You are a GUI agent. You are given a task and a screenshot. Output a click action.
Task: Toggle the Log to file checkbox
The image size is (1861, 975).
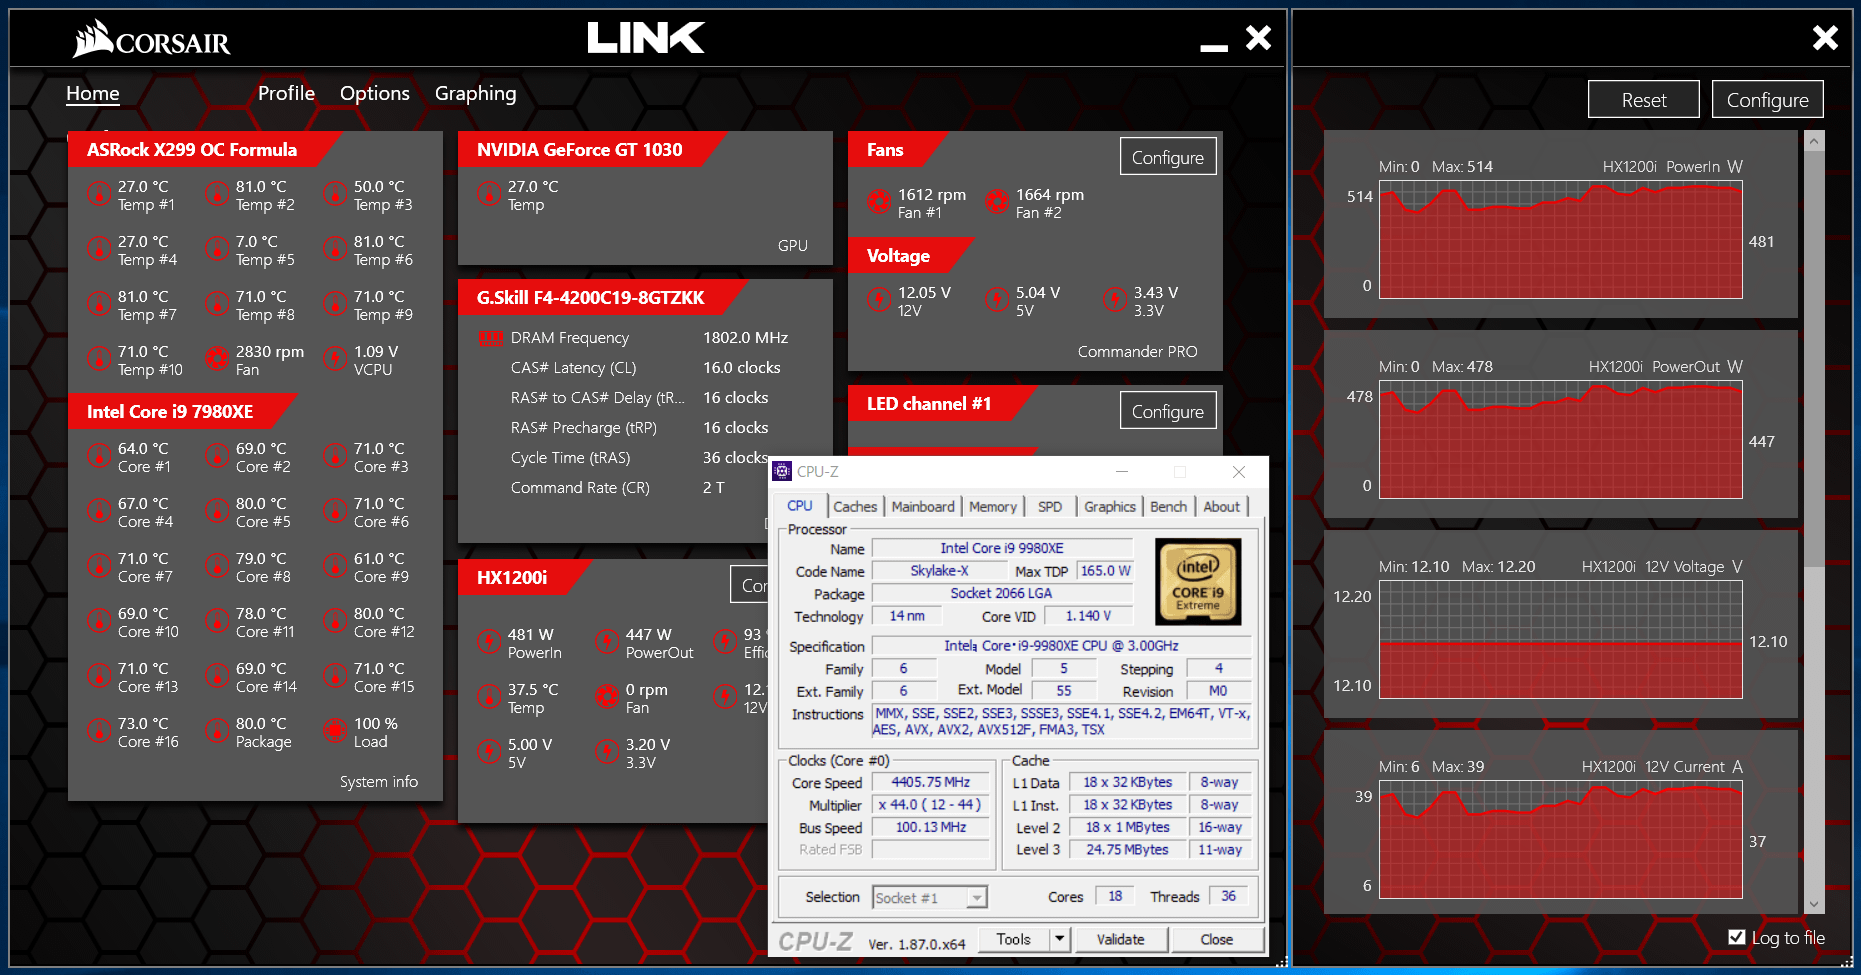click(x=1737, y=937)
